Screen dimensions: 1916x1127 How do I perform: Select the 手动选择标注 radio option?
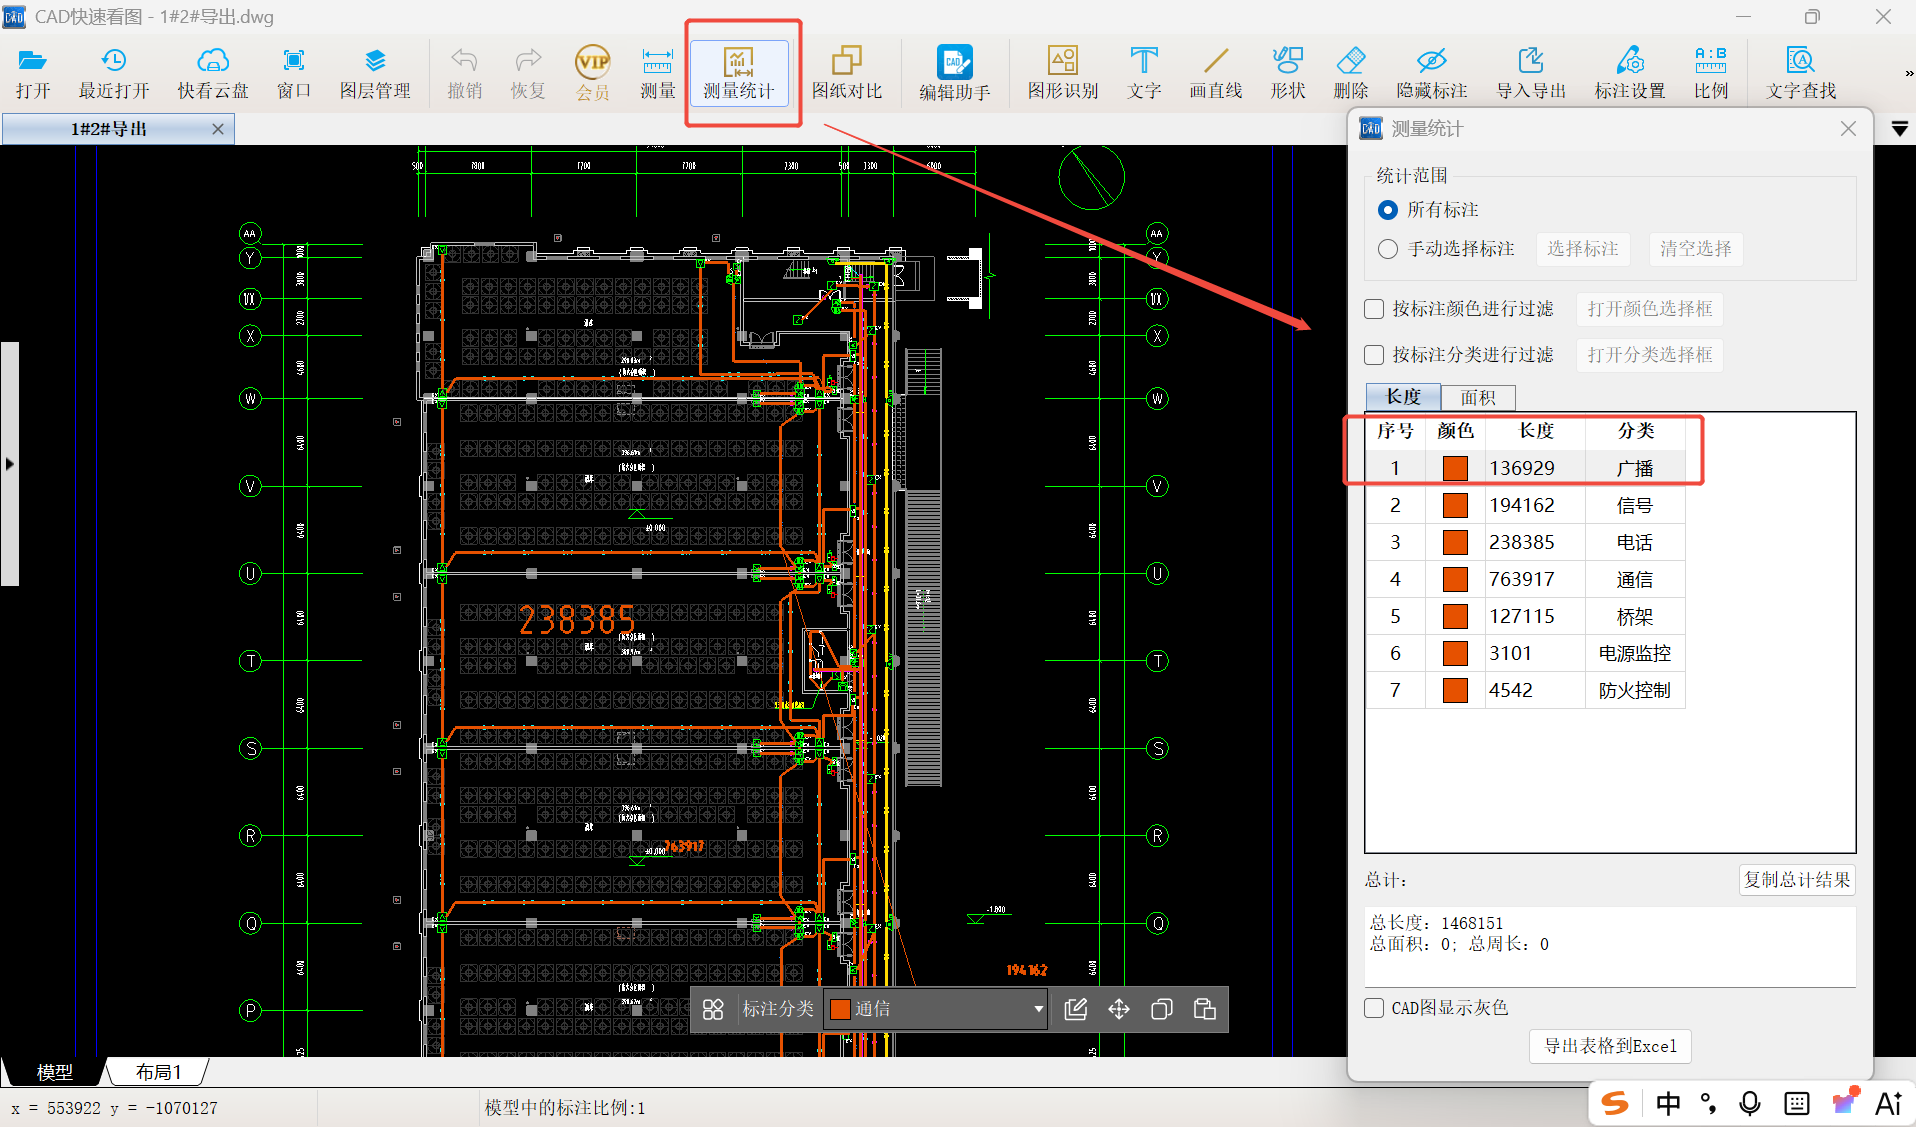1388,249
